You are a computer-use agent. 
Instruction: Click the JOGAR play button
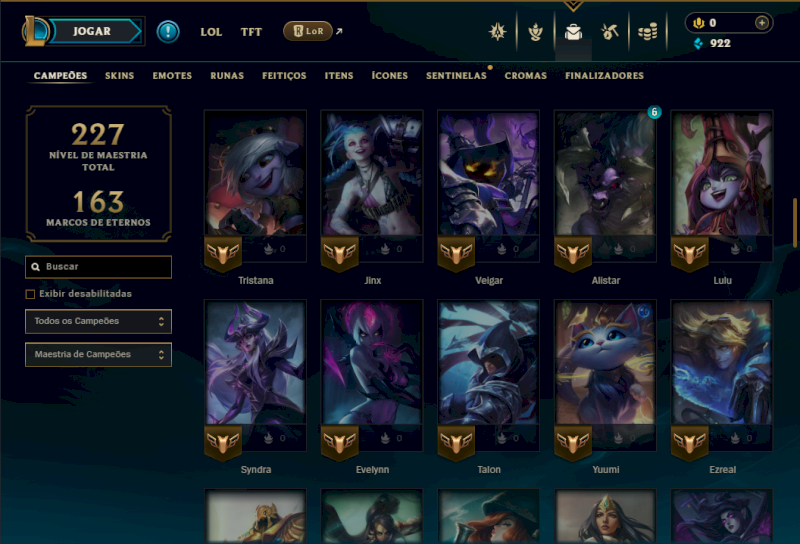pos(92,31)
